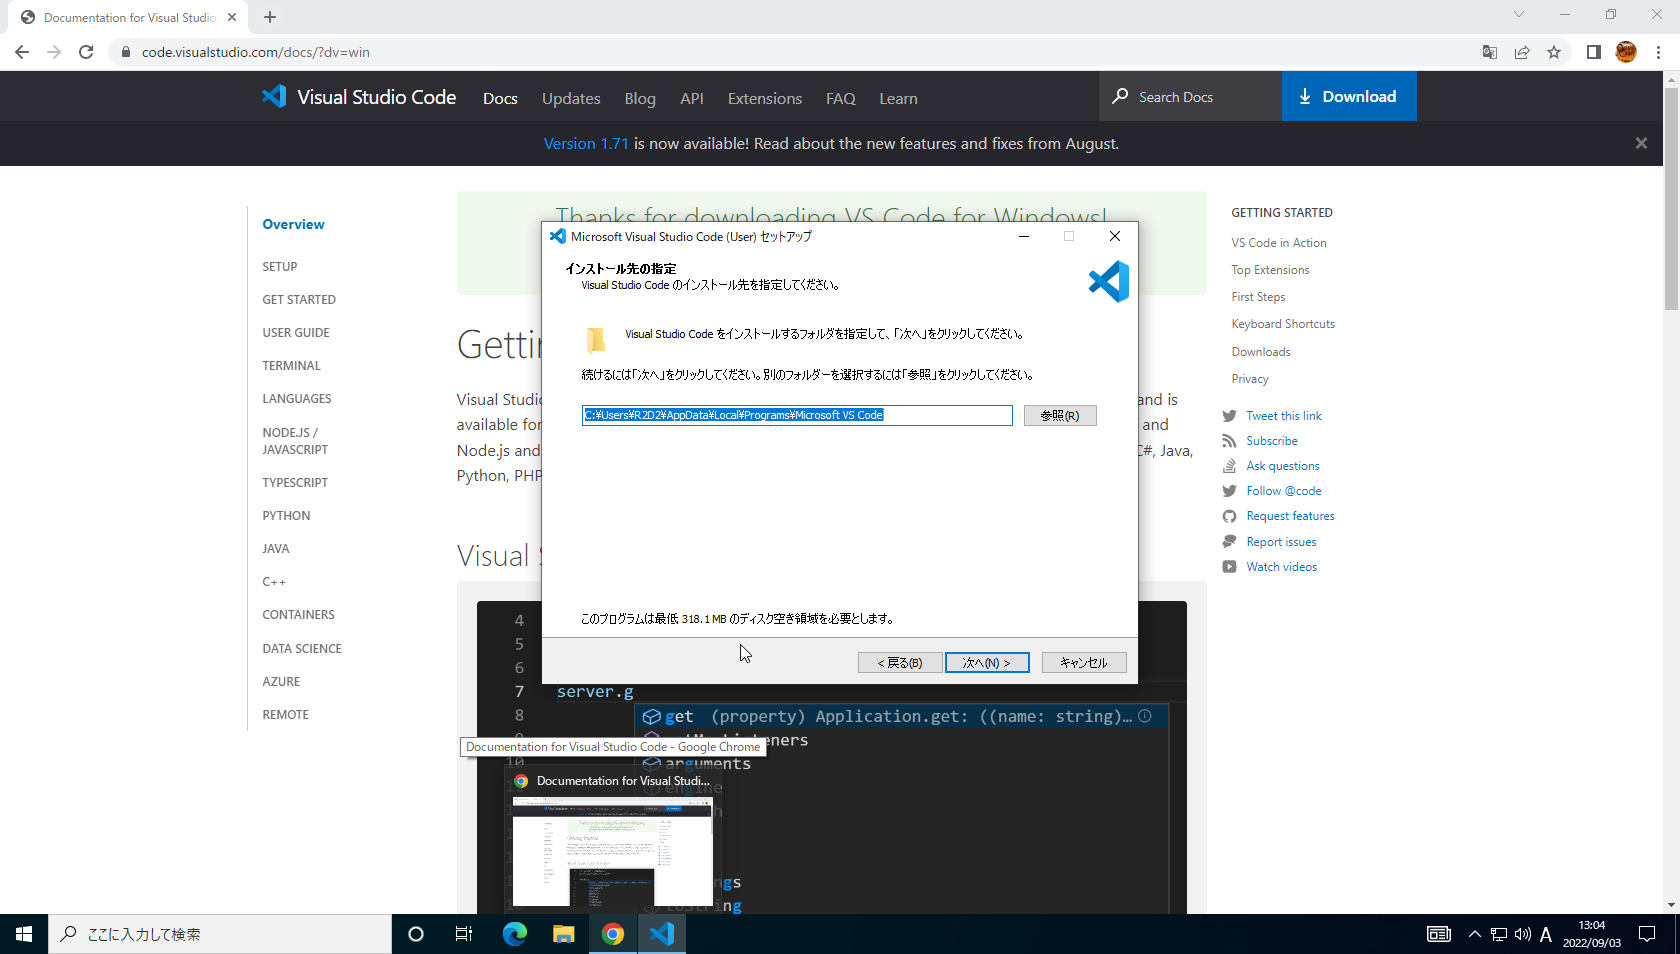Click the install path field in the setup dialog

(797, 415)
